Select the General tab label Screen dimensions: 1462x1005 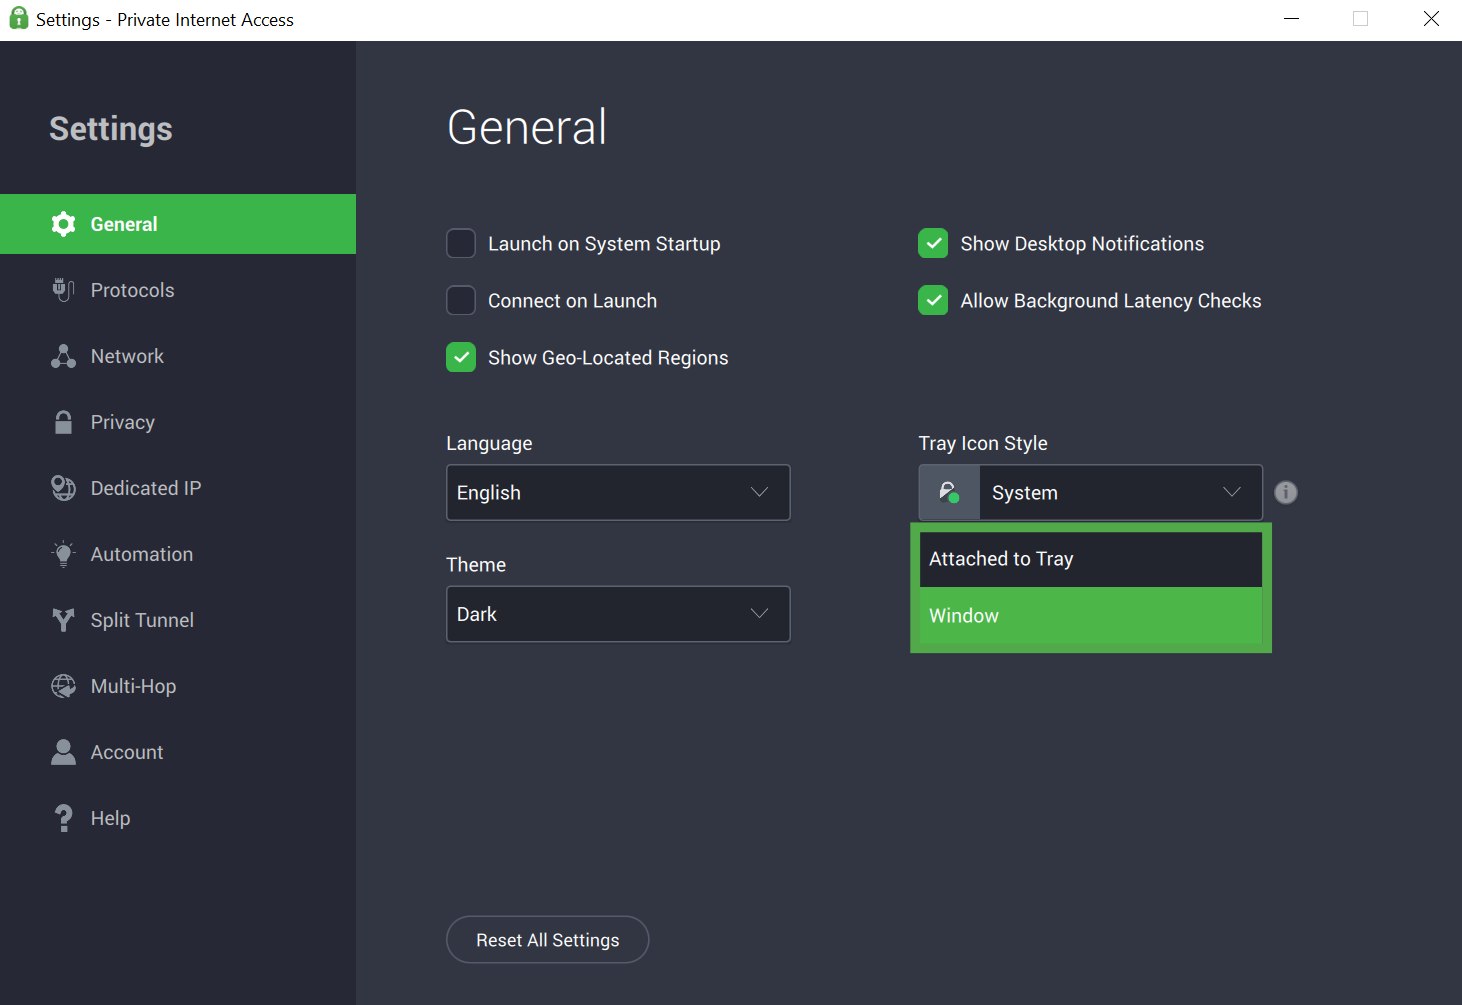124,224
